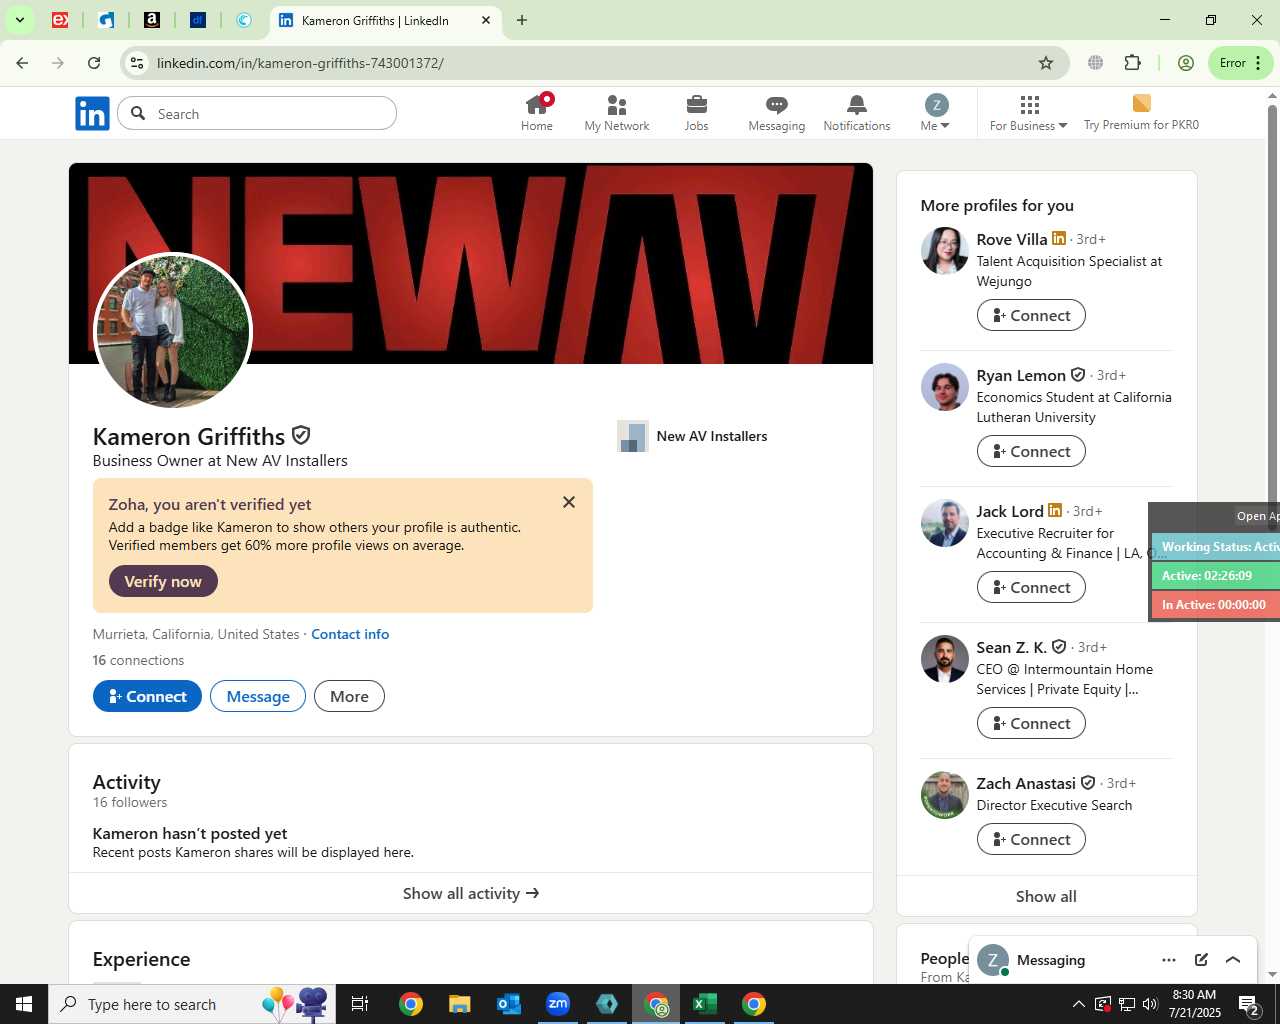
Task: Compose new message icon in Messaging bar
Action: pyautogui.click(x=1201, y=960)
